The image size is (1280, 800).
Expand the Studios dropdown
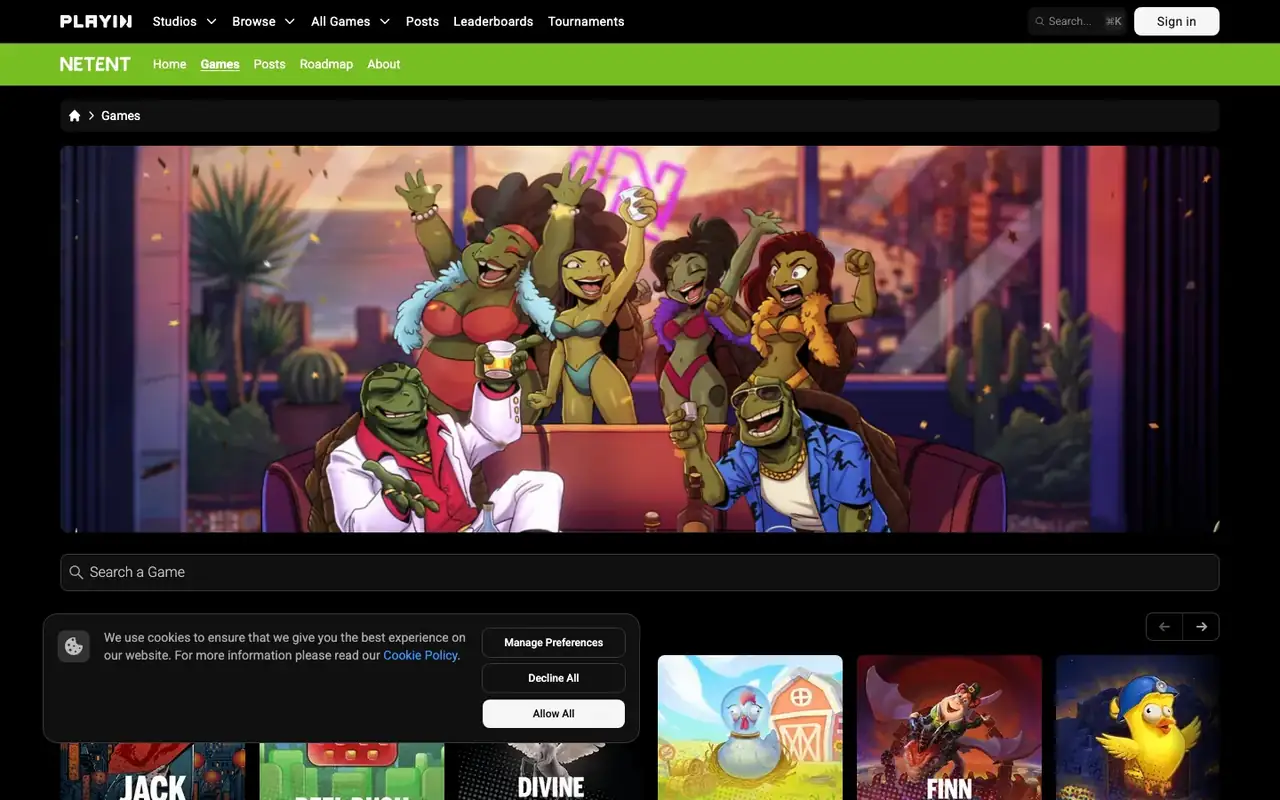[185, 21]
